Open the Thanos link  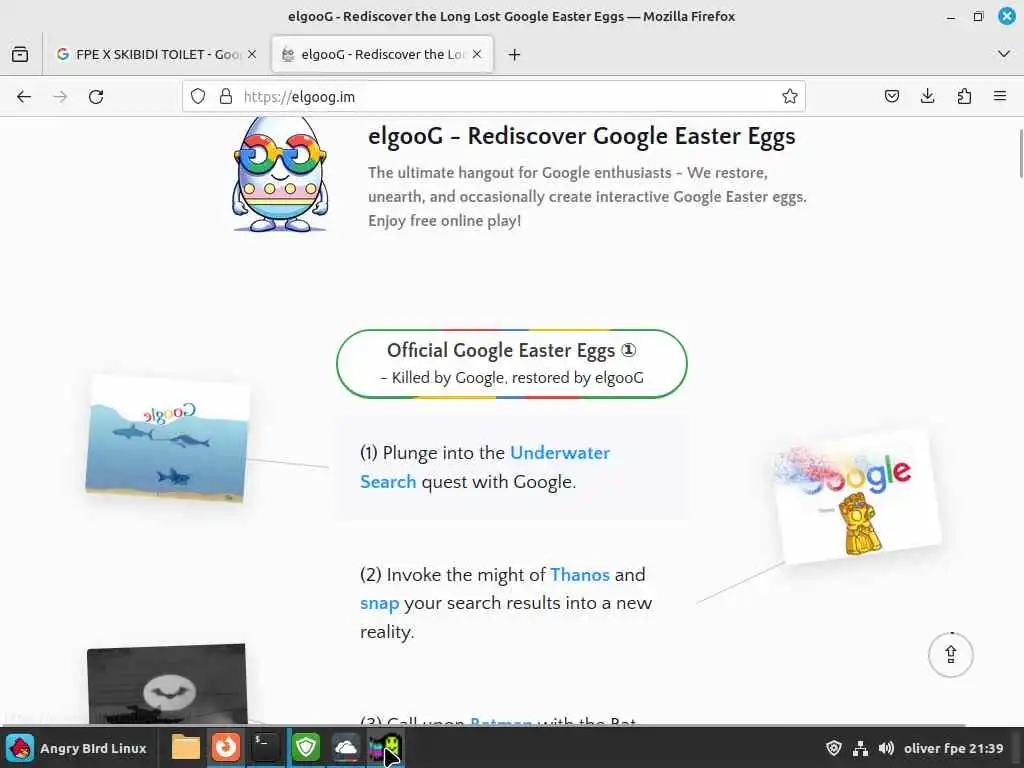[579, 575]
